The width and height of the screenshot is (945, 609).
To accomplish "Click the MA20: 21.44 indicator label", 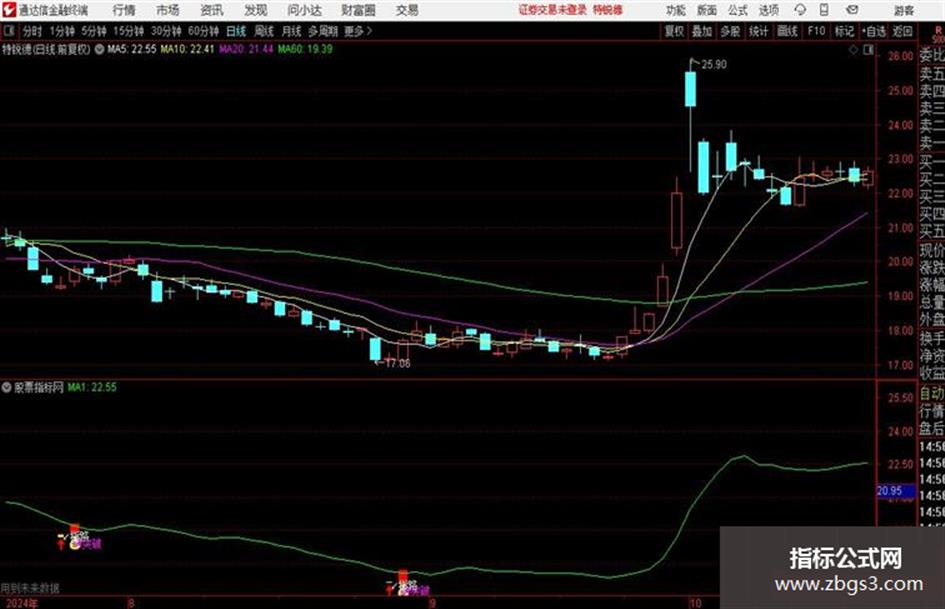I will coord(245,49).
